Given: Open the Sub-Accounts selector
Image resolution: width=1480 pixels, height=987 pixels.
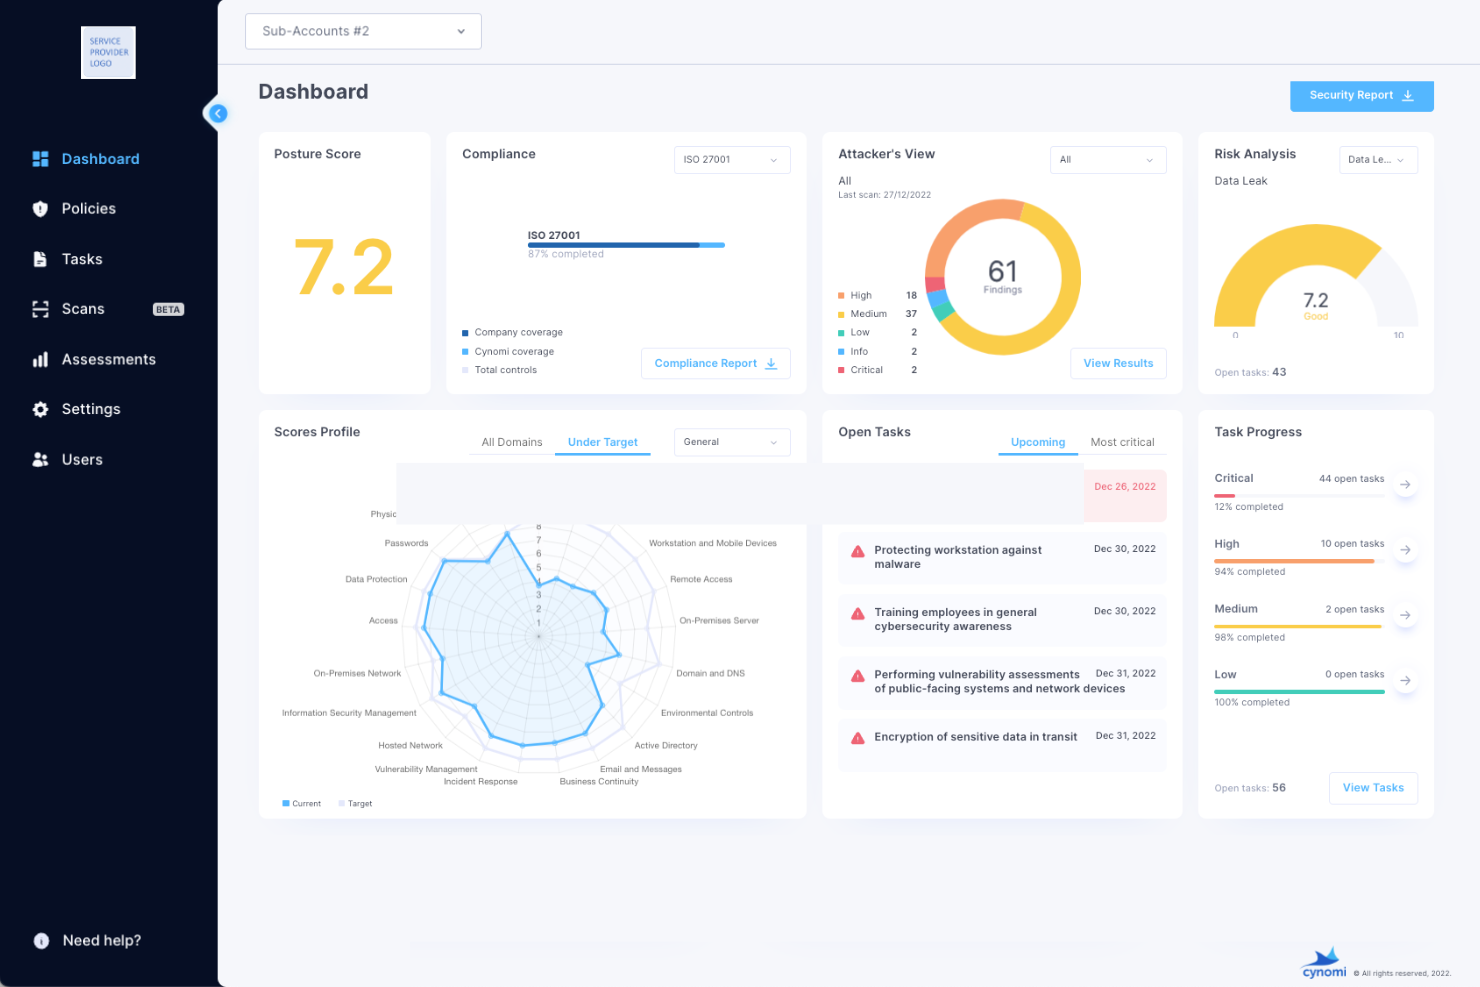Looking at the screenshot, I should pos(362,31).
